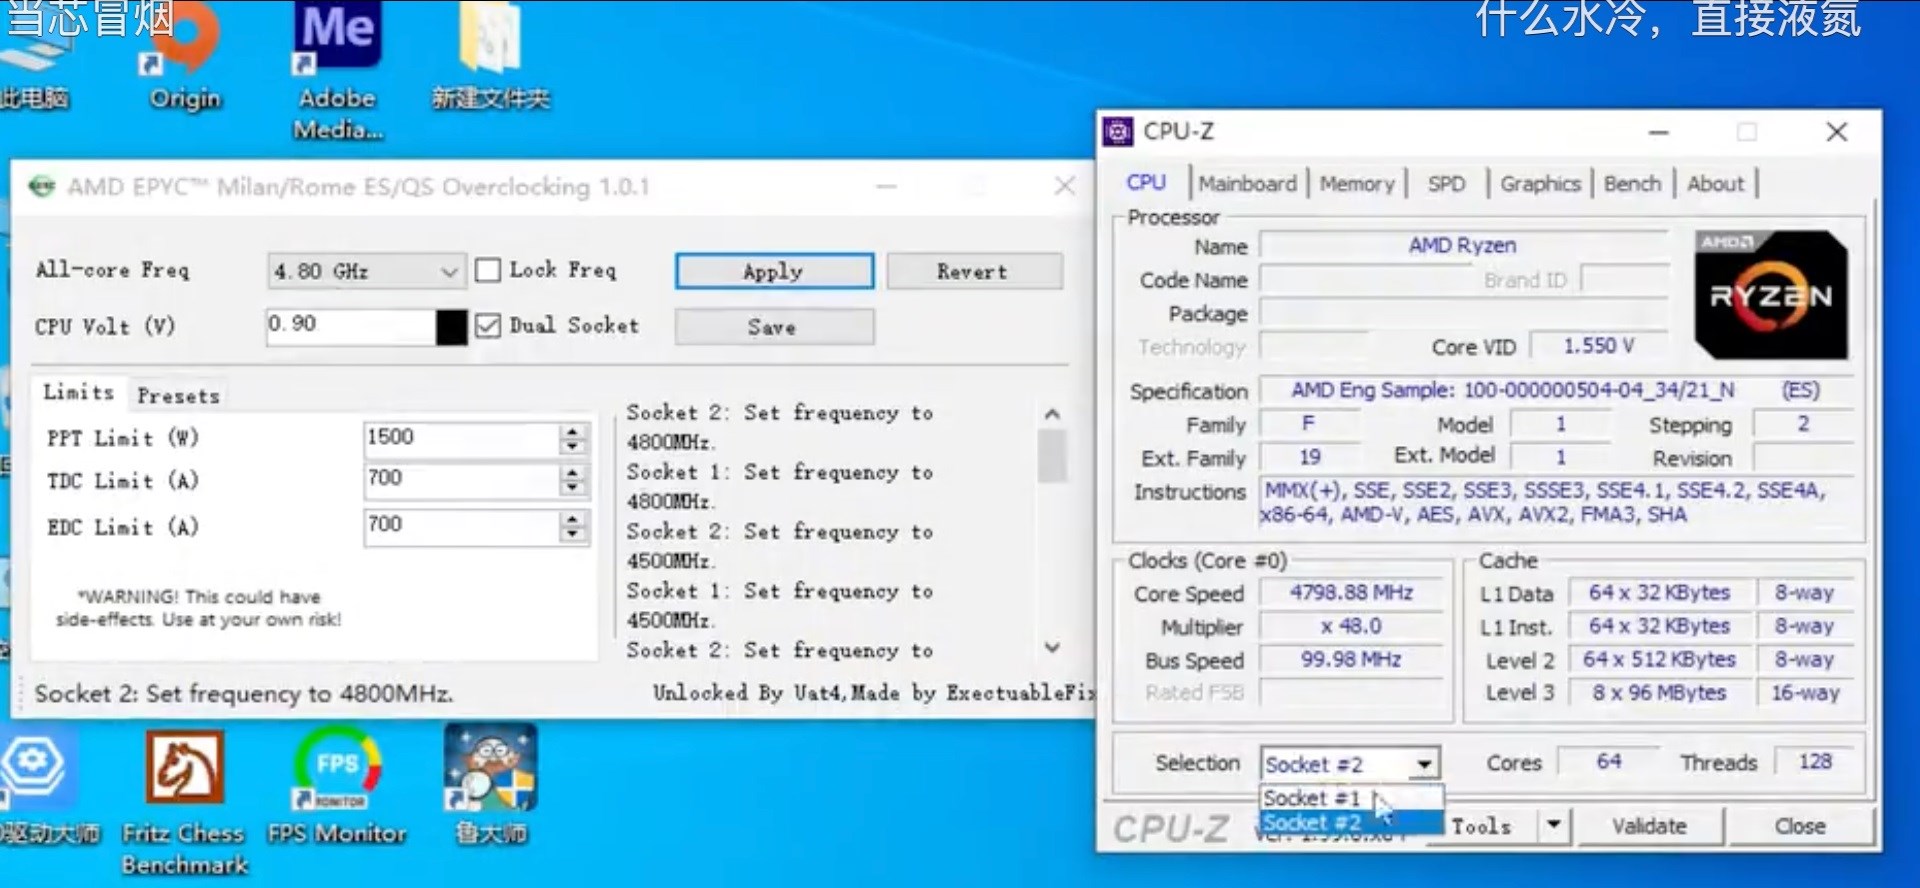Switch to the SPD tab
The width and height of the screenshot is (1920, 888).
pyautogui.click(x=1446, y=183)
